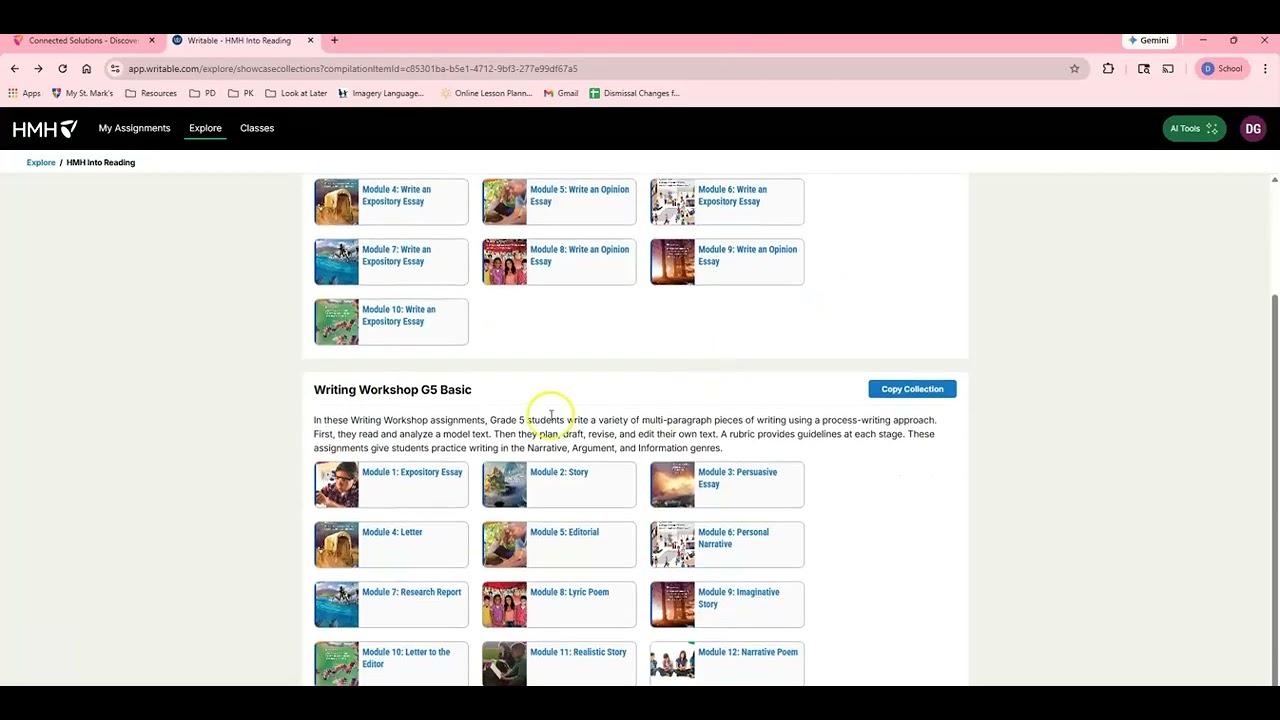Open Classes in the top navigation
Screen dimensions: 1280x720
click(x=257, y=128)
